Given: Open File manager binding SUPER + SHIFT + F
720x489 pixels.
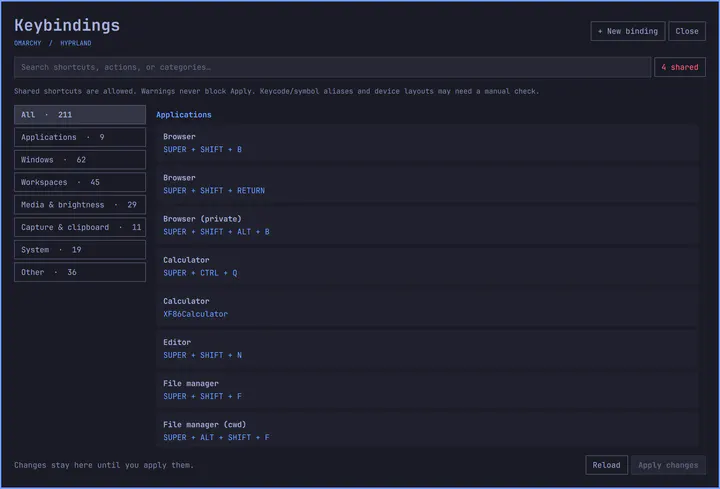Looking at the screenshot, I should pos(427,390).
